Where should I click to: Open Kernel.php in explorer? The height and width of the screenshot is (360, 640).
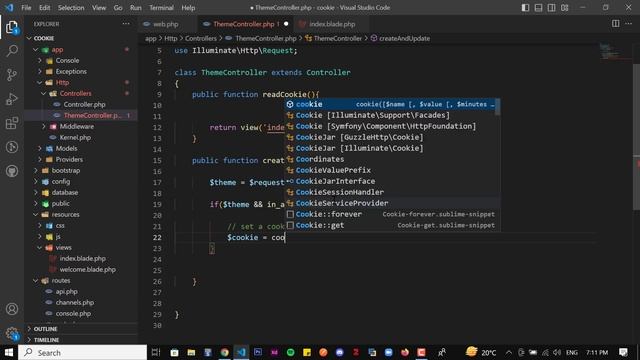pos(75,138)
